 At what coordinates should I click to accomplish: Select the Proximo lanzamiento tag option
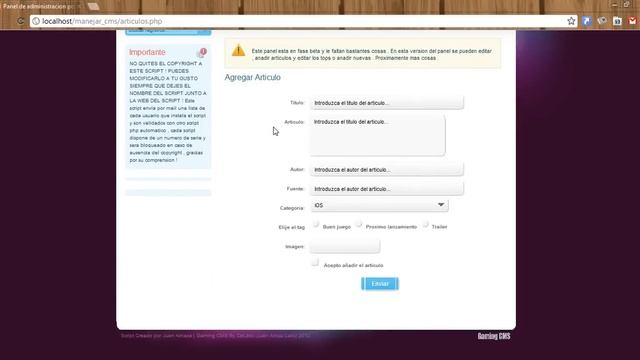(x=359, y=224)
